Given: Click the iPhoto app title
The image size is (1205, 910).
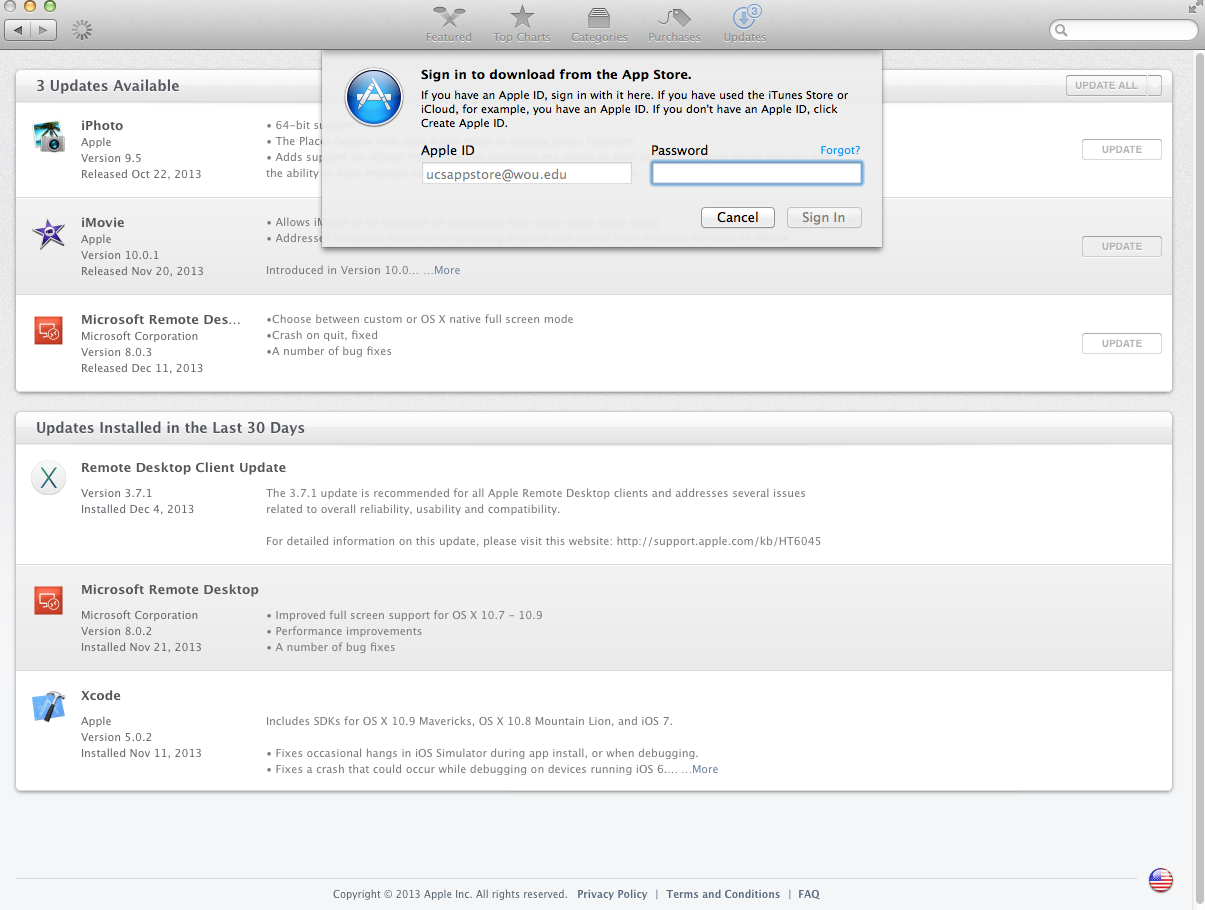Looking at the screenshot, I should tap(102, 125).
